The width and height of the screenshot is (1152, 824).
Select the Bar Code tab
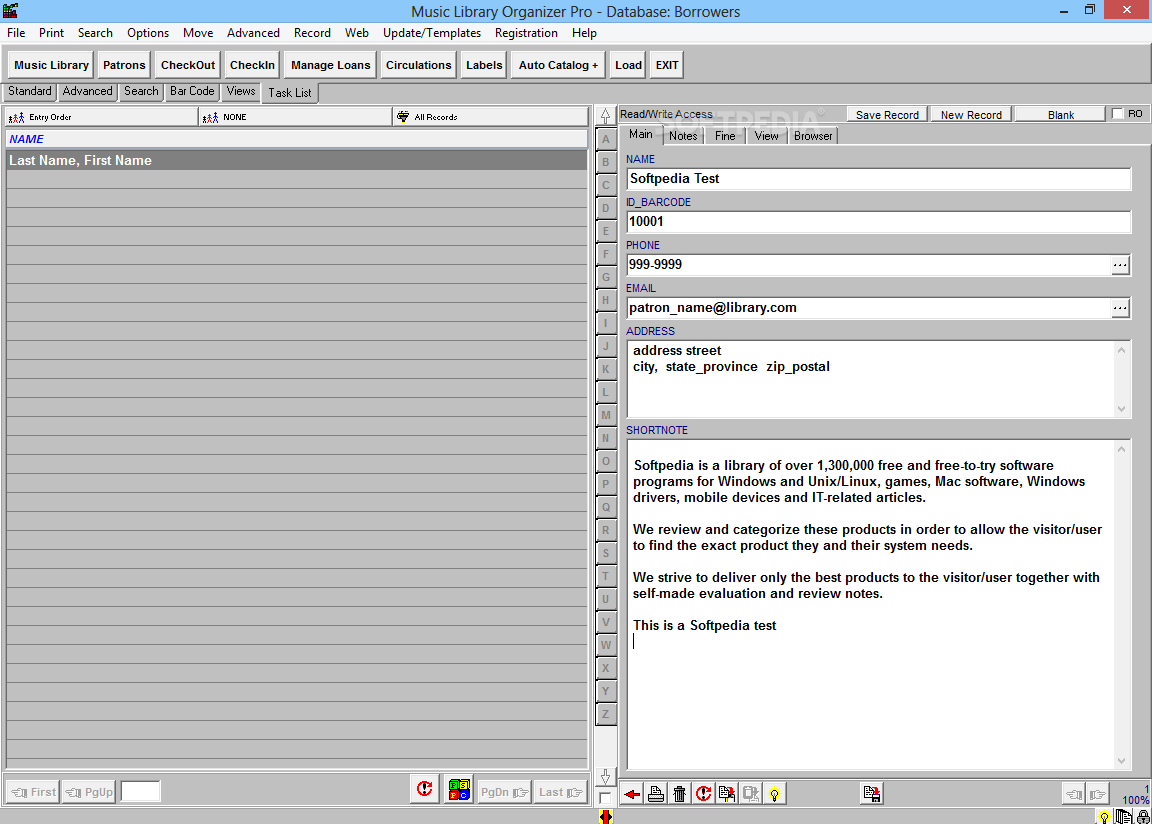192,91
